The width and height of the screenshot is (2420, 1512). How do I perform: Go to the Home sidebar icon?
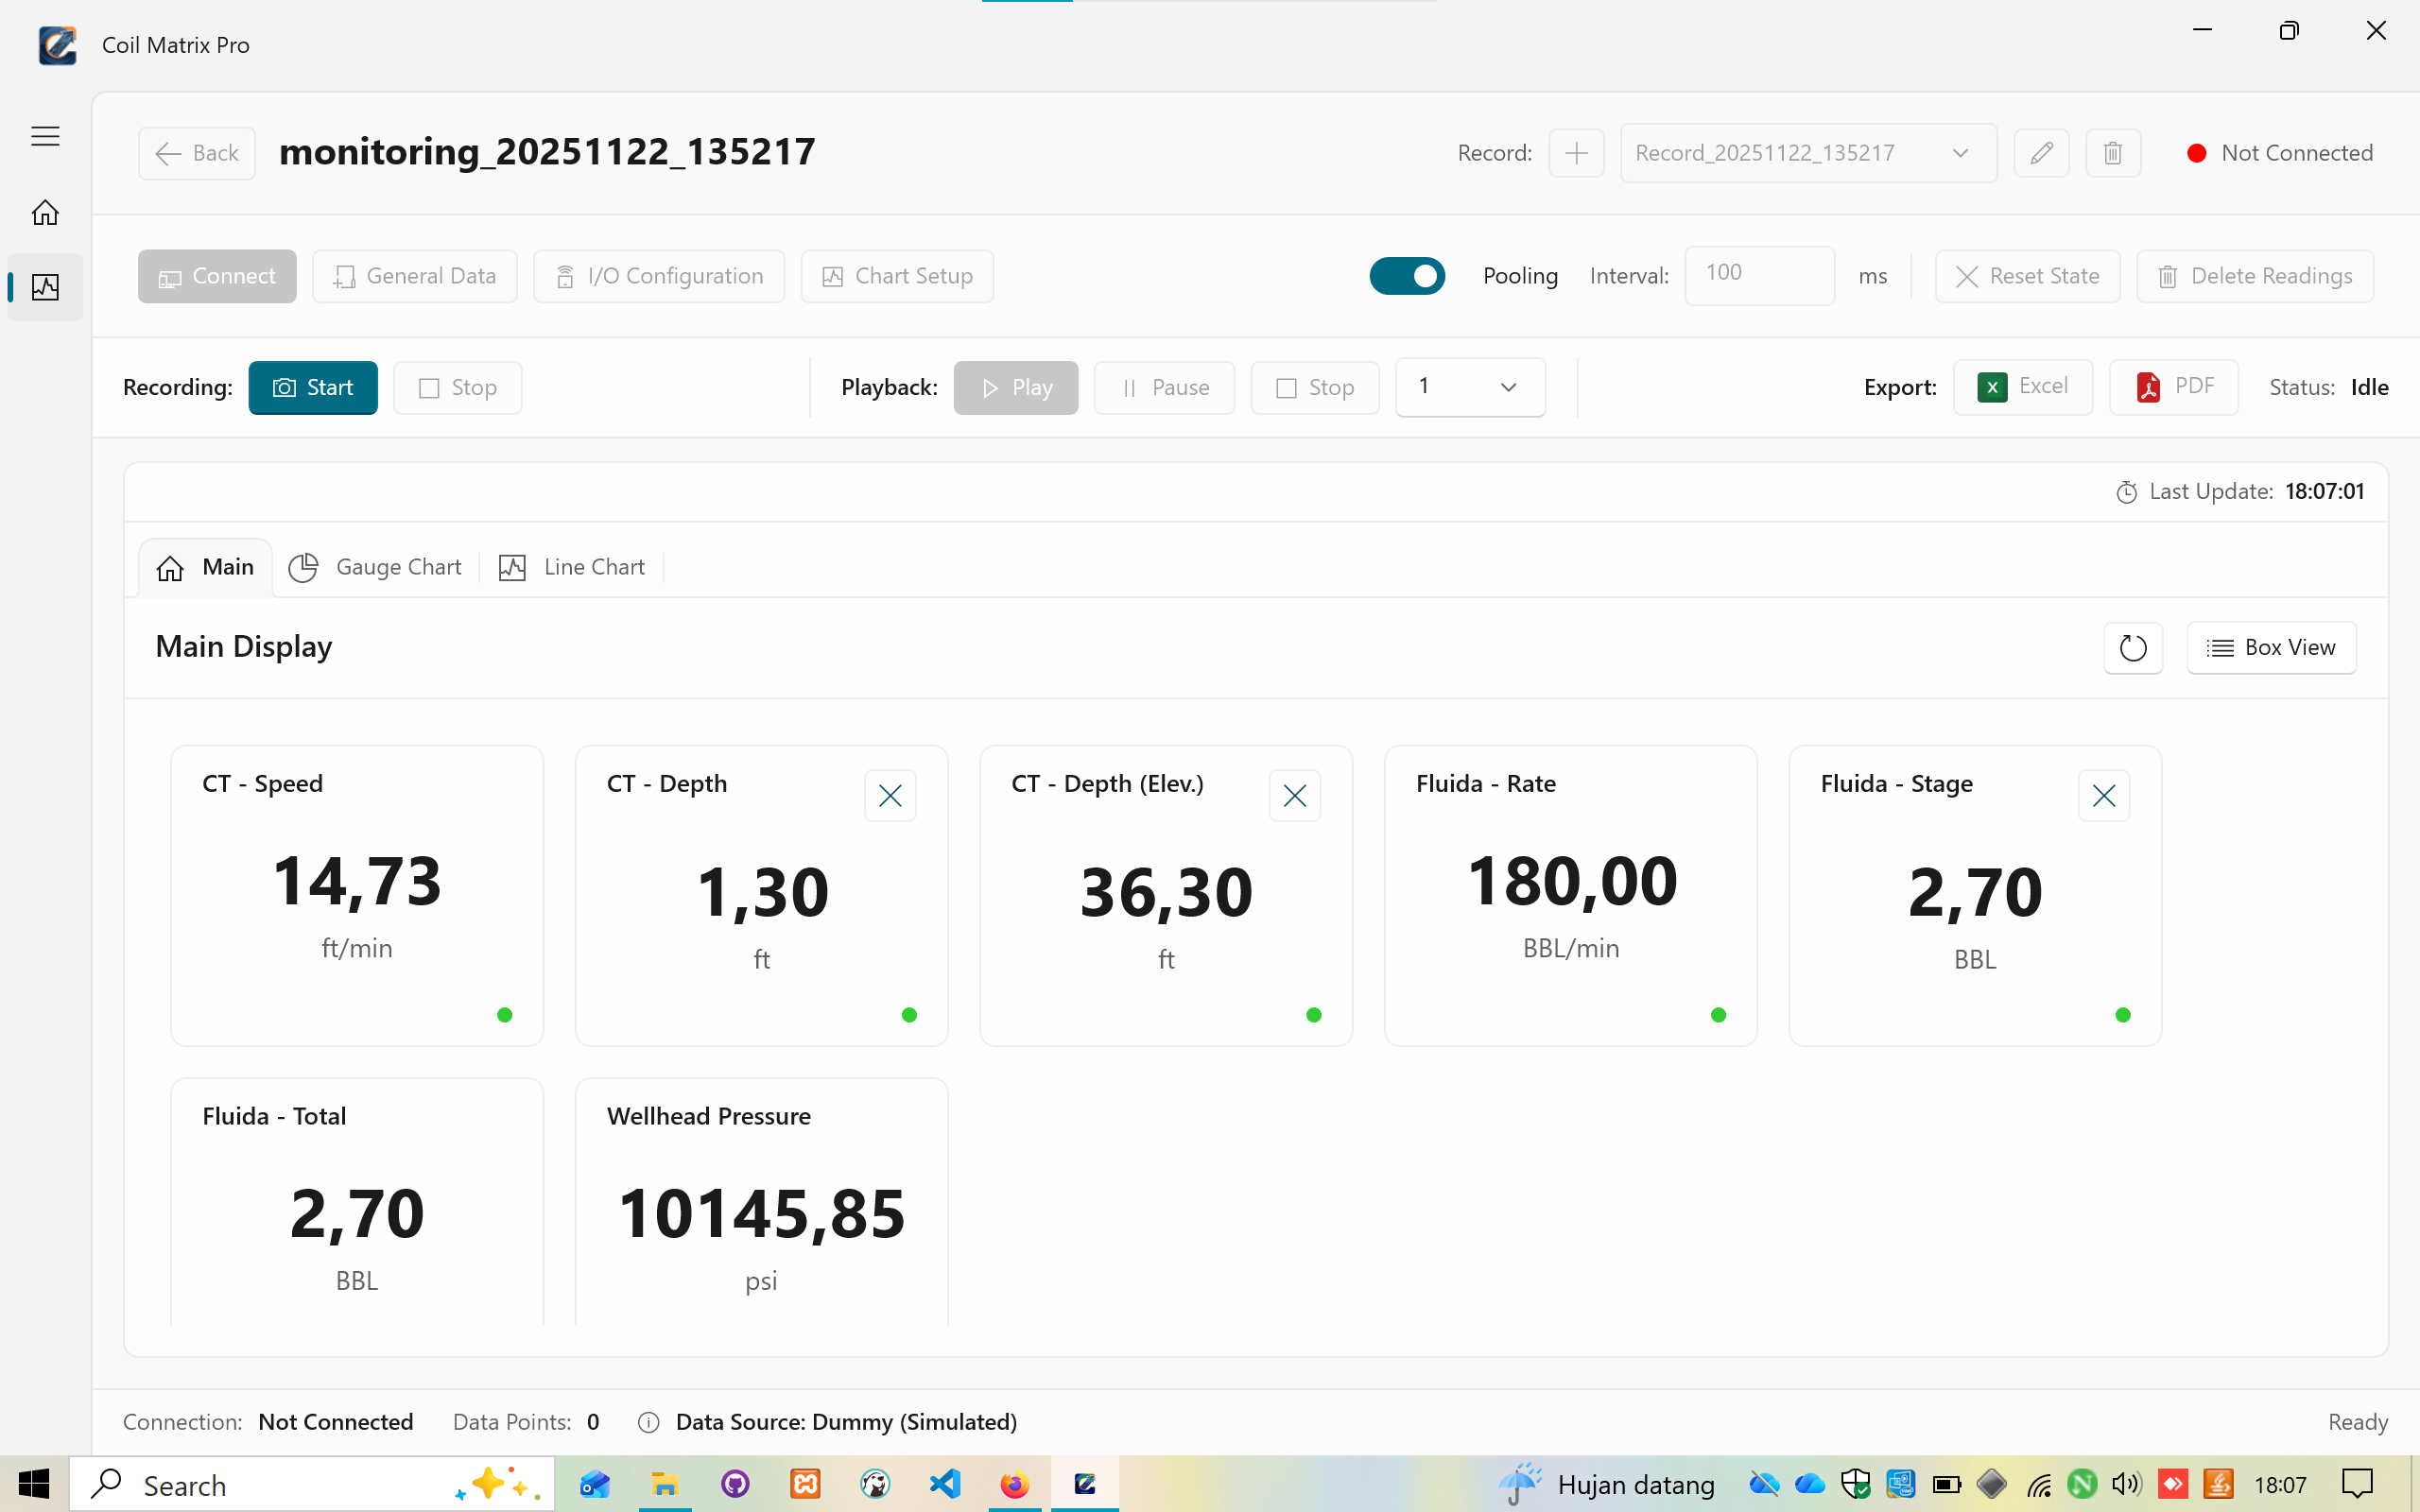[x=45, y=212]
